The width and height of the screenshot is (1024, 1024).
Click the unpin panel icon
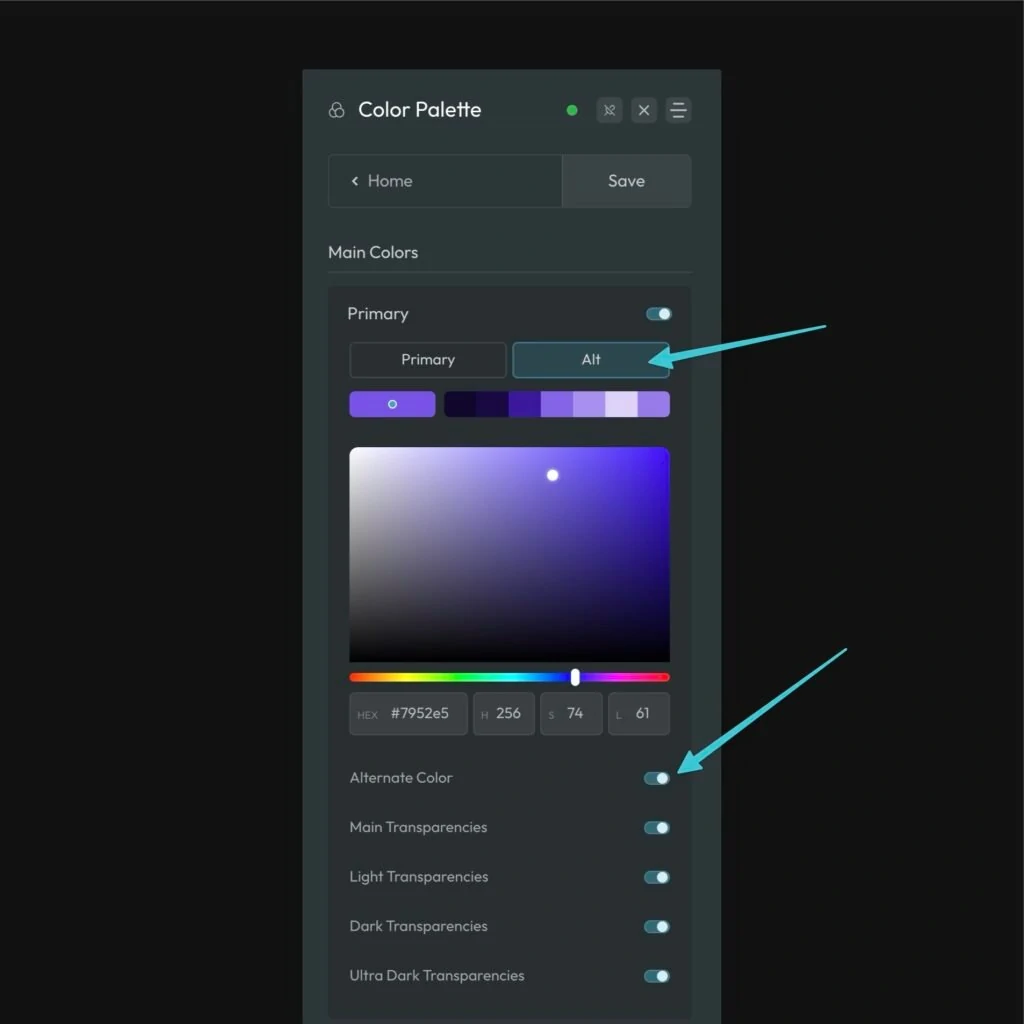(609, 110)
